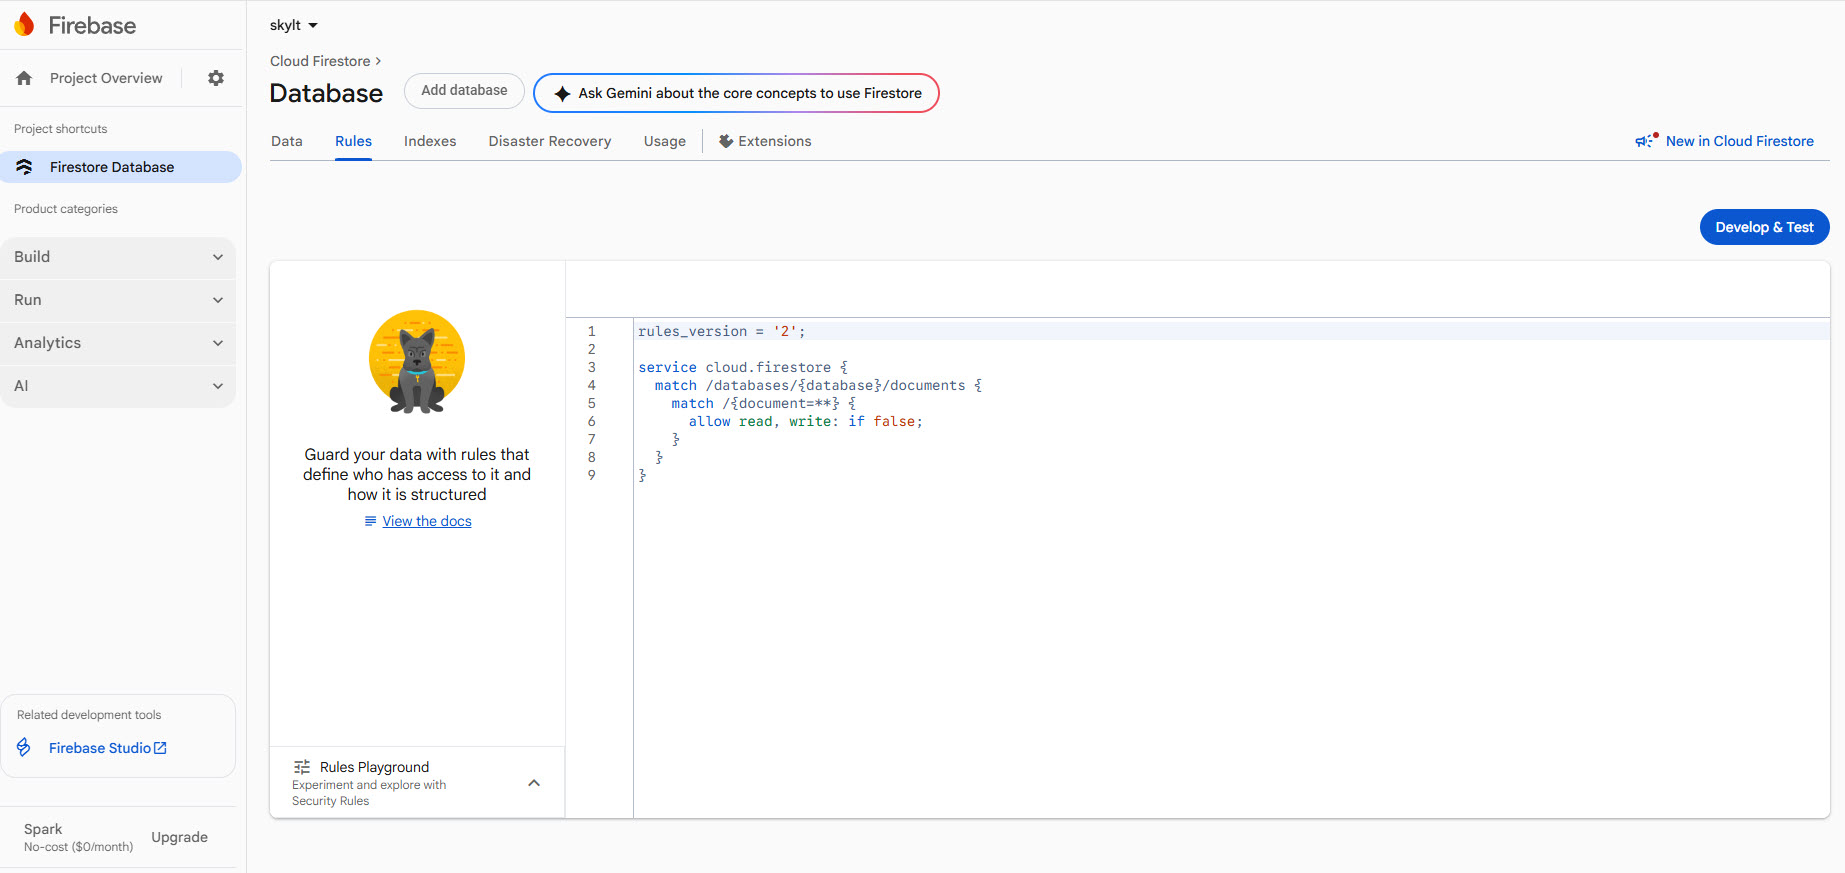Viewport: 1845px width, 873px height.
Task: Click the rules_version line in editor
Action: click(721, 331)
